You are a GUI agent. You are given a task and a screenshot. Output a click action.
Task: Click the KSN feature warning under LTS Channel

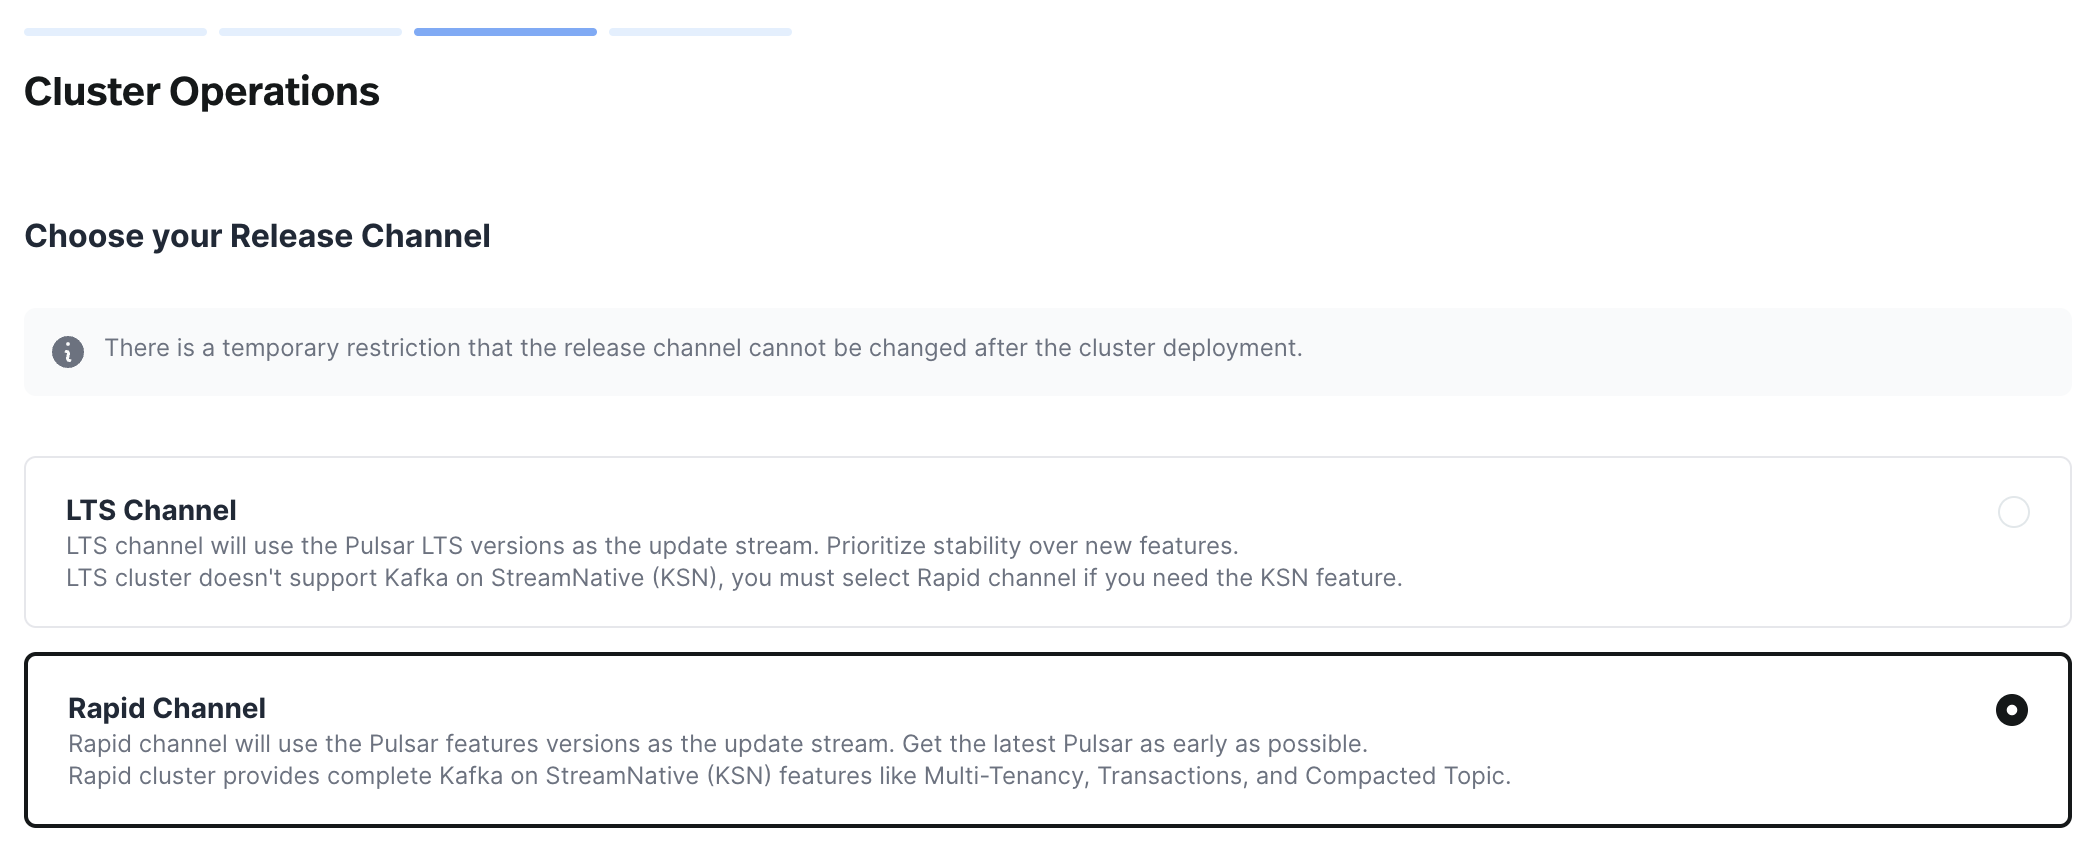735,577
